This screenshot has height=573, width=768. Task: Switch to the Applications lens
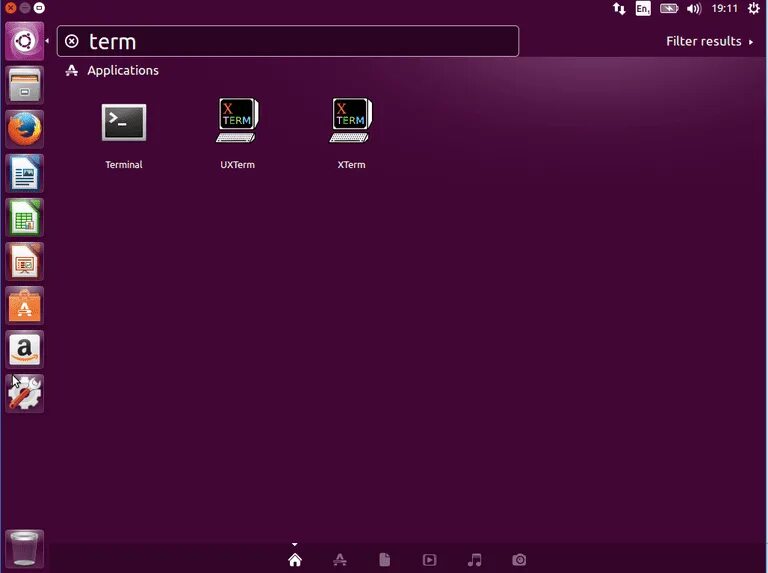[340, 559]
